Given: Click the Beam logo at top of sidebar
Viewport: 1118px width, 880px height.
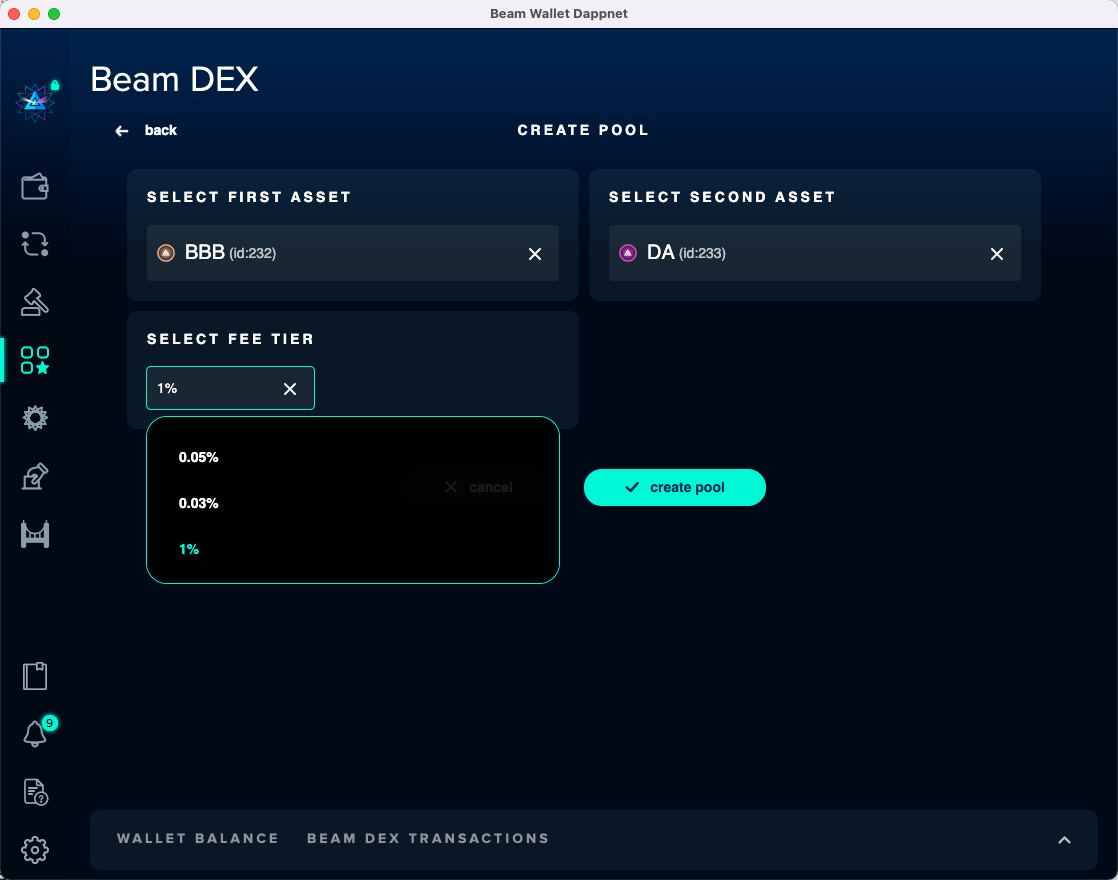Looking at the screenshot, I should tap(35, 102).
